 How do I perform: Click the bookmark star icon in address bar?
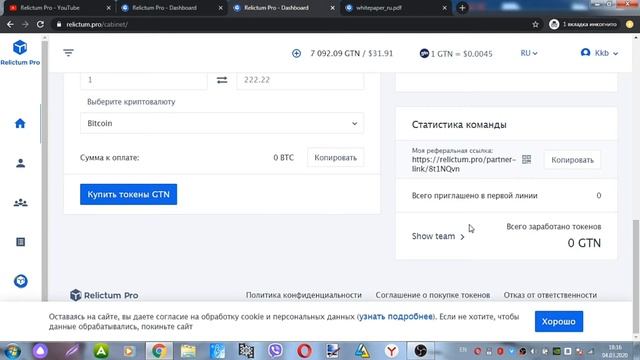536,24
